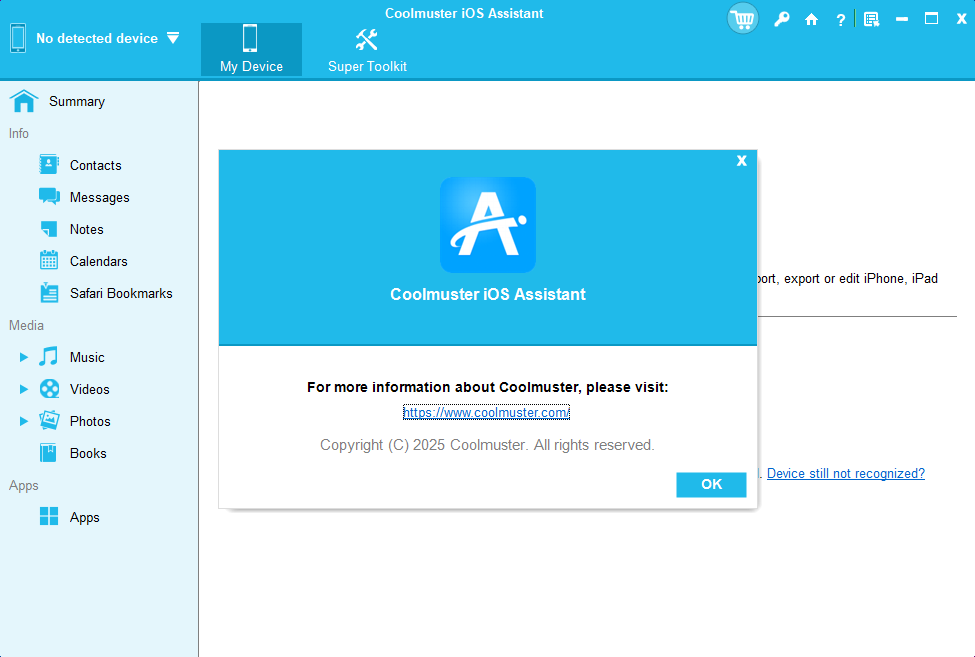Screen dimensions: 975x657
Task: Expand the Videos tree arrow
Action: tap(24, 389)
